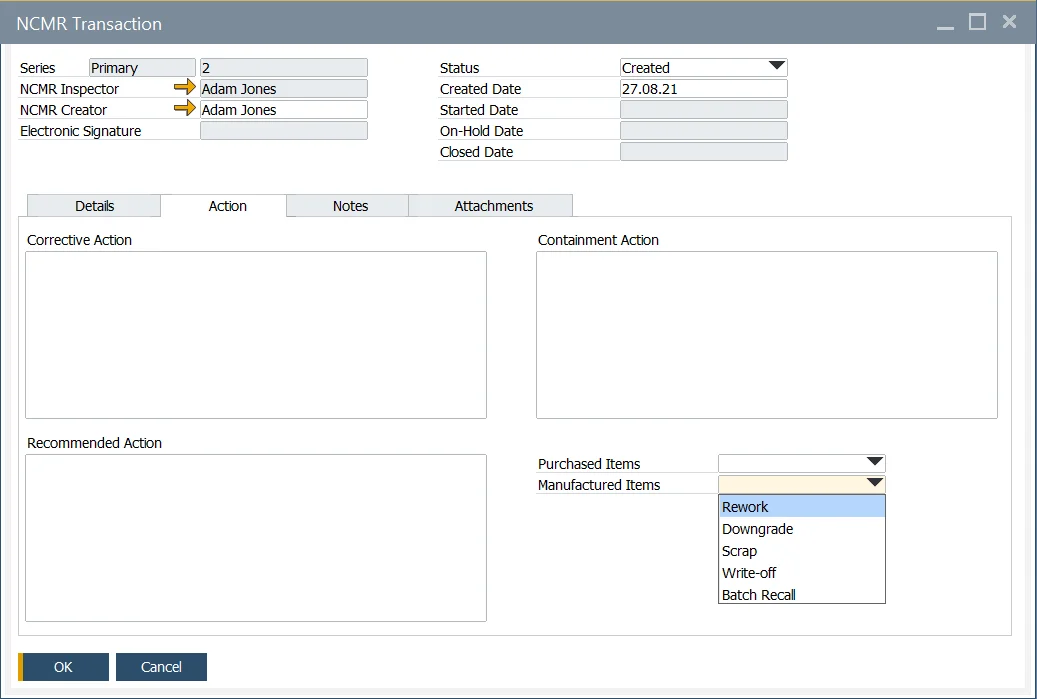Open the Notes tab
Viewport: 1037px width, 699px height.
click(350, 206)
